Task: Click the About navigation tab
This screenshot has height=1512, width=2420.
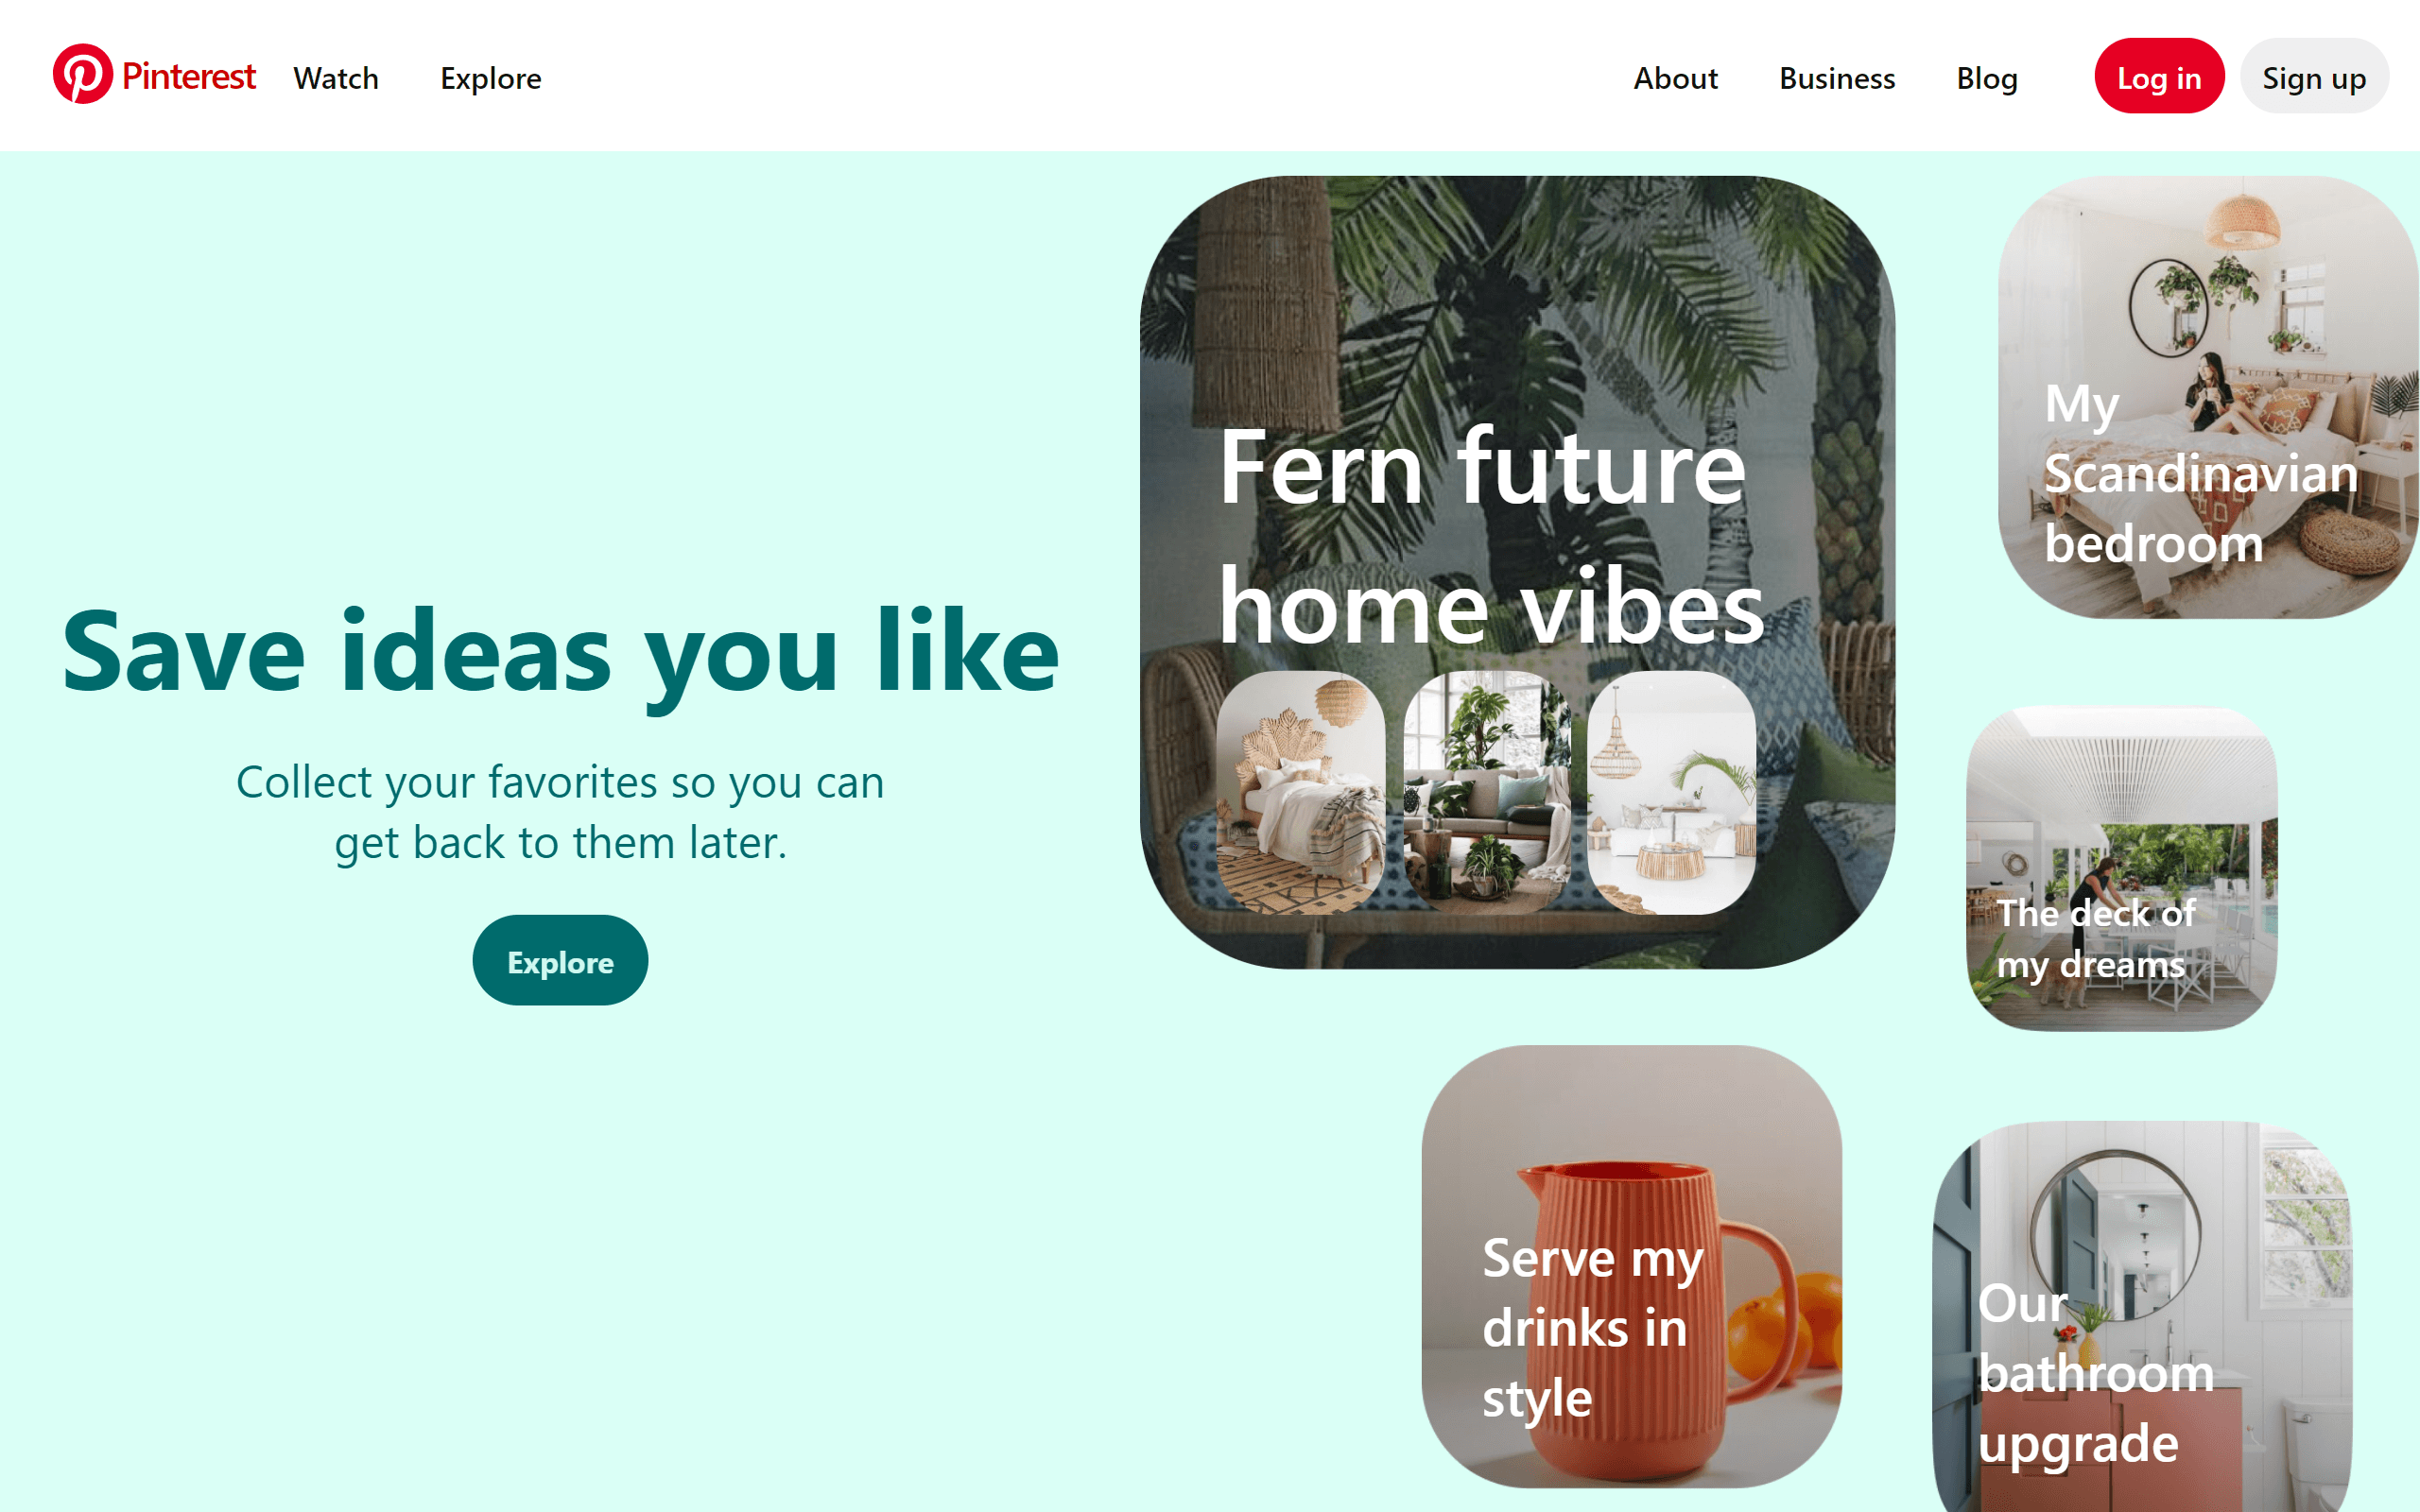Action: pos(1674,77)
